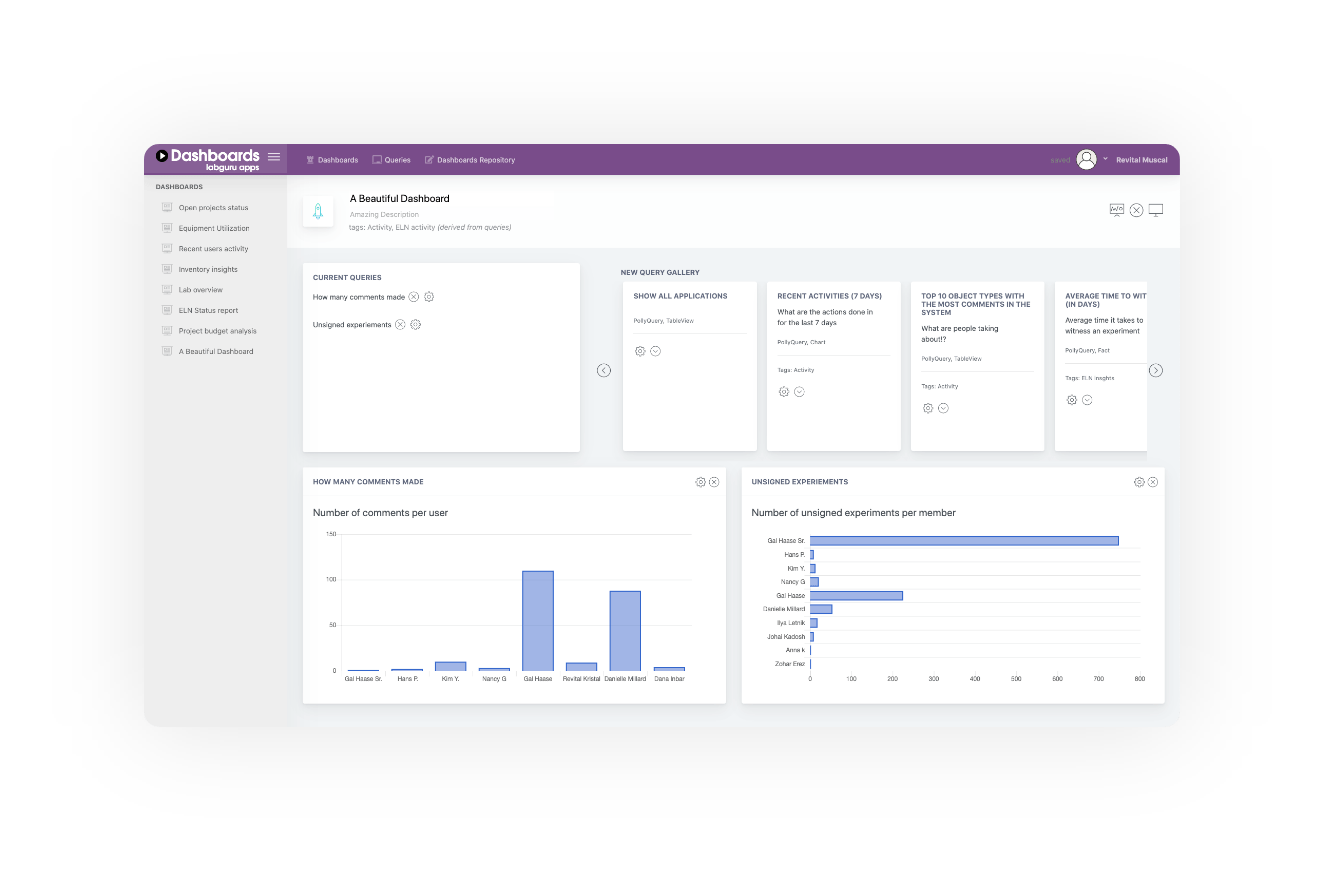
Task: Click the gear icon on the Recent Activities card
Action: (784, 392)
